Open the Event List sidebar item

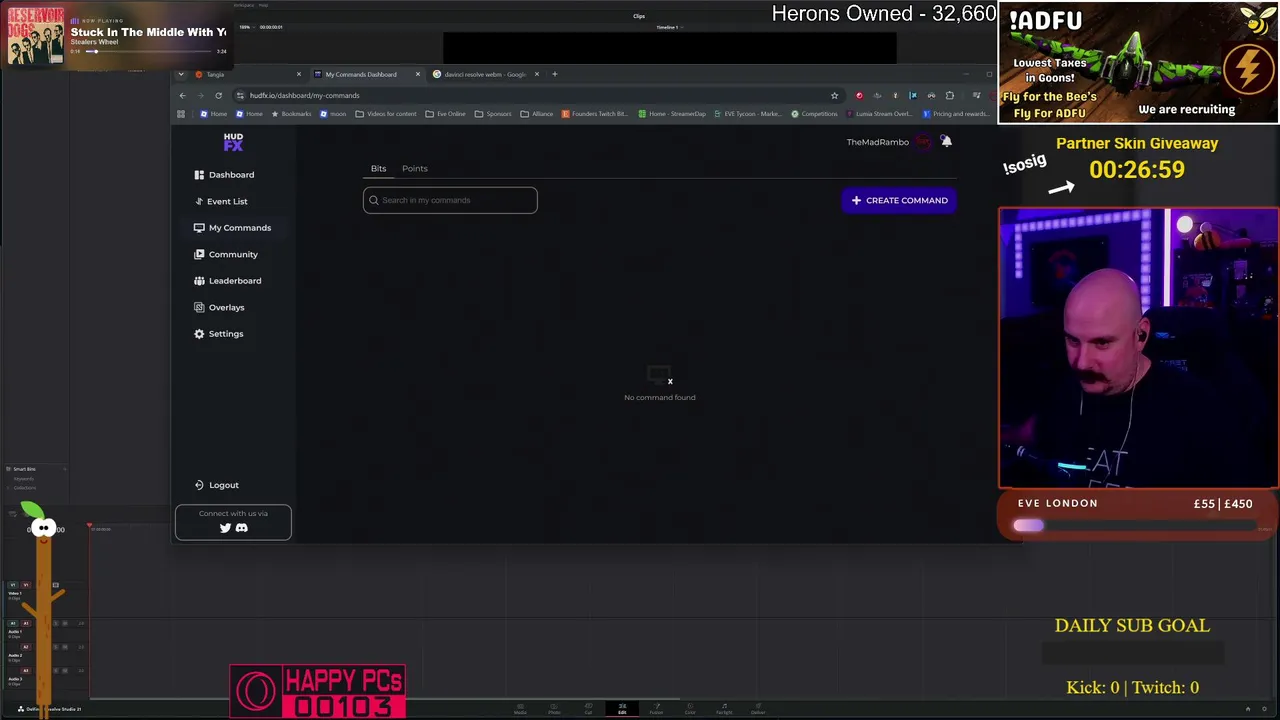point(221,201)
